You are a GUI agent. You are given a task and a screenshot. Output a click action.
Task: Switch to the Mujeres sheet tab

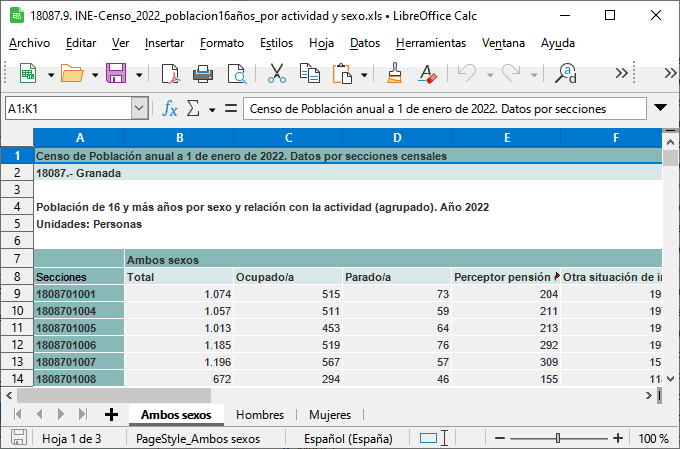click(329, 414)
